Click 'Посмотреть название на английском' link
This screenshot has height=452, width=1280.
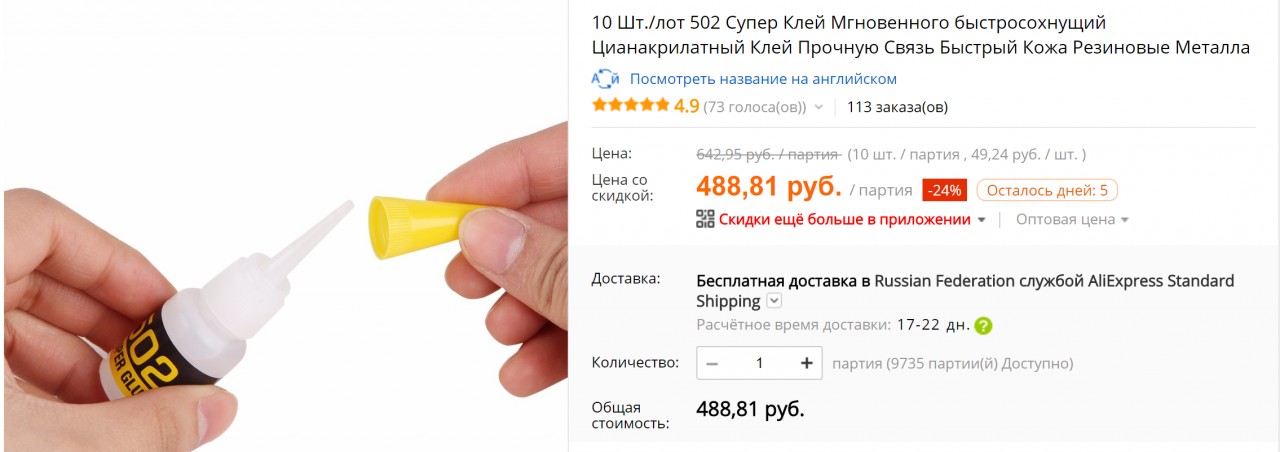click(x=763, y=79)
